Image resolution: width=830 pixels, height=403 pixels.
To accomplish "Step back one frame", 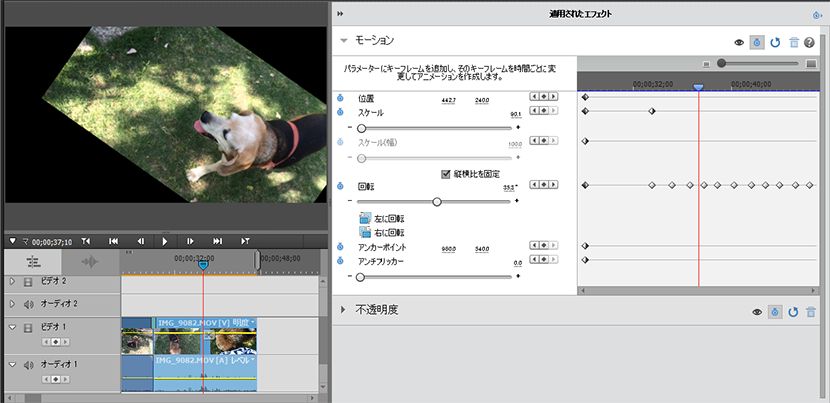I will coord(141,241).
